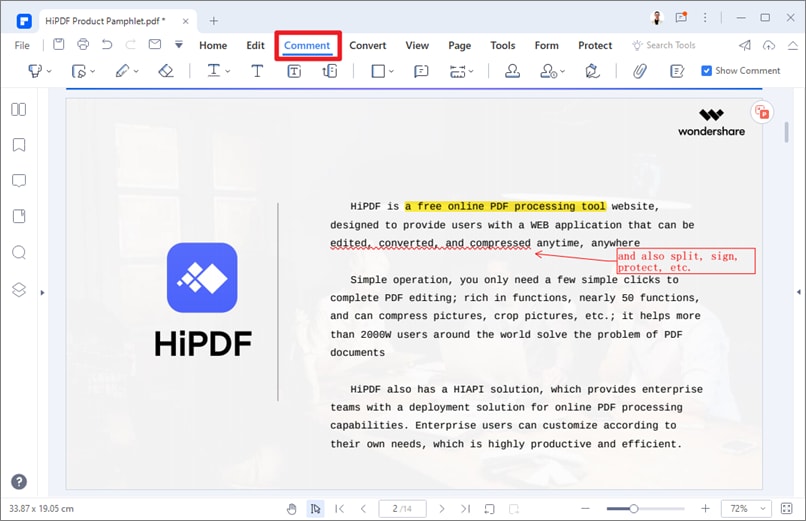Click the Redo arrow icon
This screenshot has width=806, height=521.
tap(131, 45)
